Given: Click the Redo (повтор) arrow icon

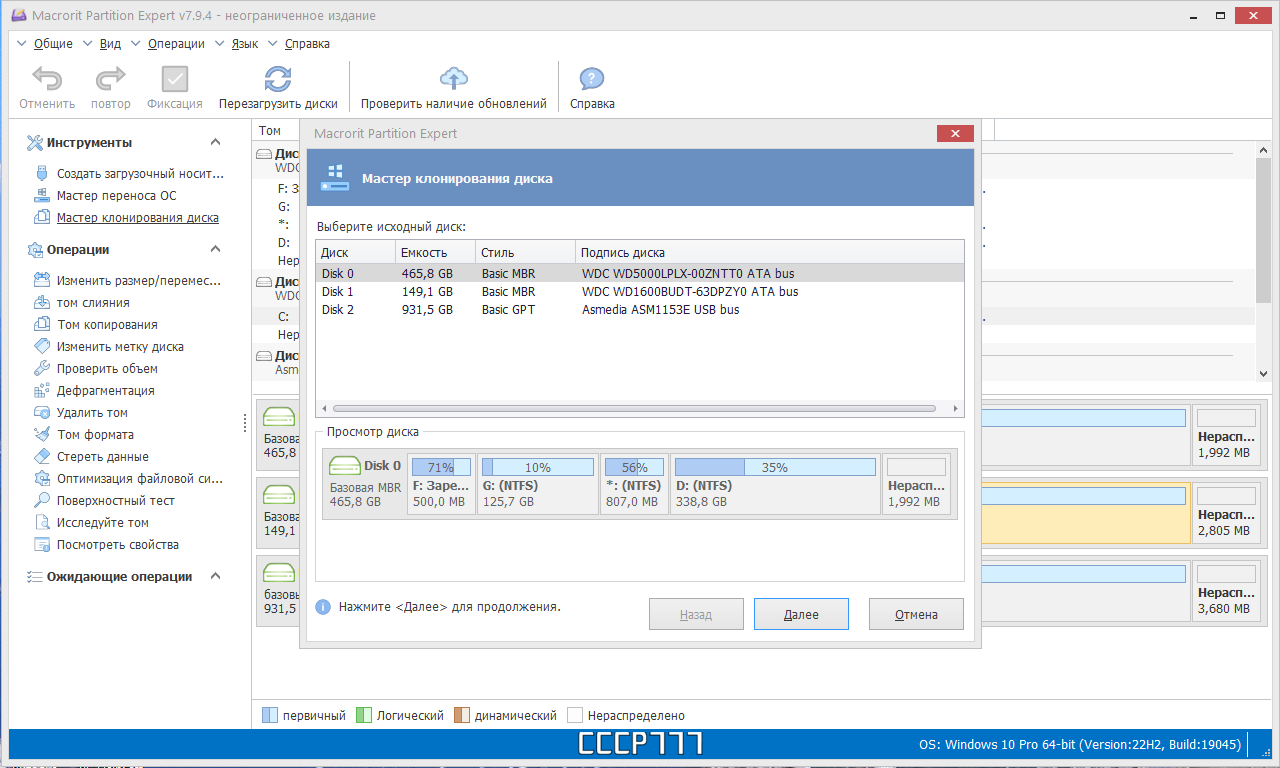Looking at the screenshot, I should click(x=110, y=79).
